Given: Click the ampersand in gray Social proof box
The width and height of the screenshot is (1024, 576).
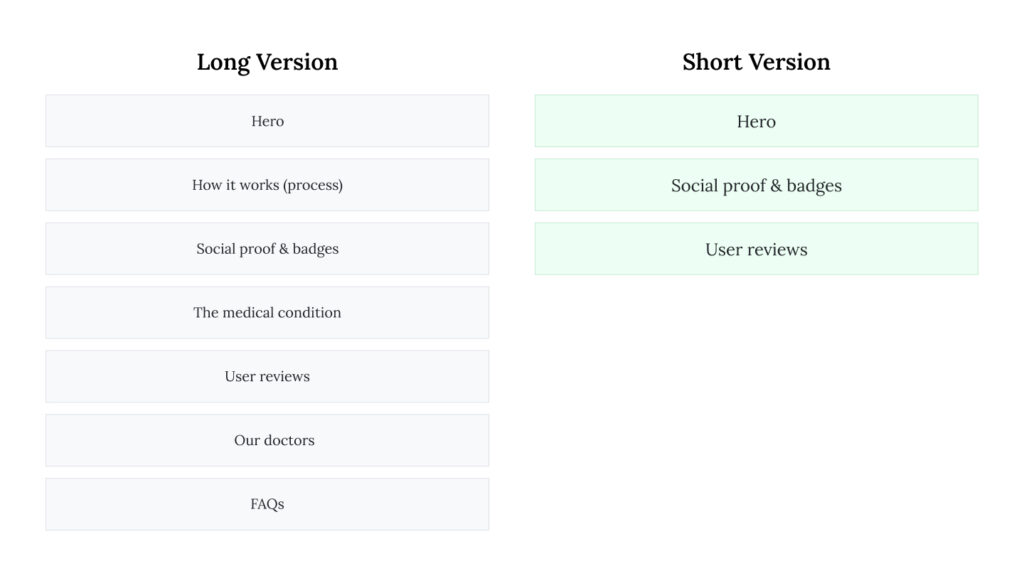Looking at the screenshot, I should (x=283, y=249).
